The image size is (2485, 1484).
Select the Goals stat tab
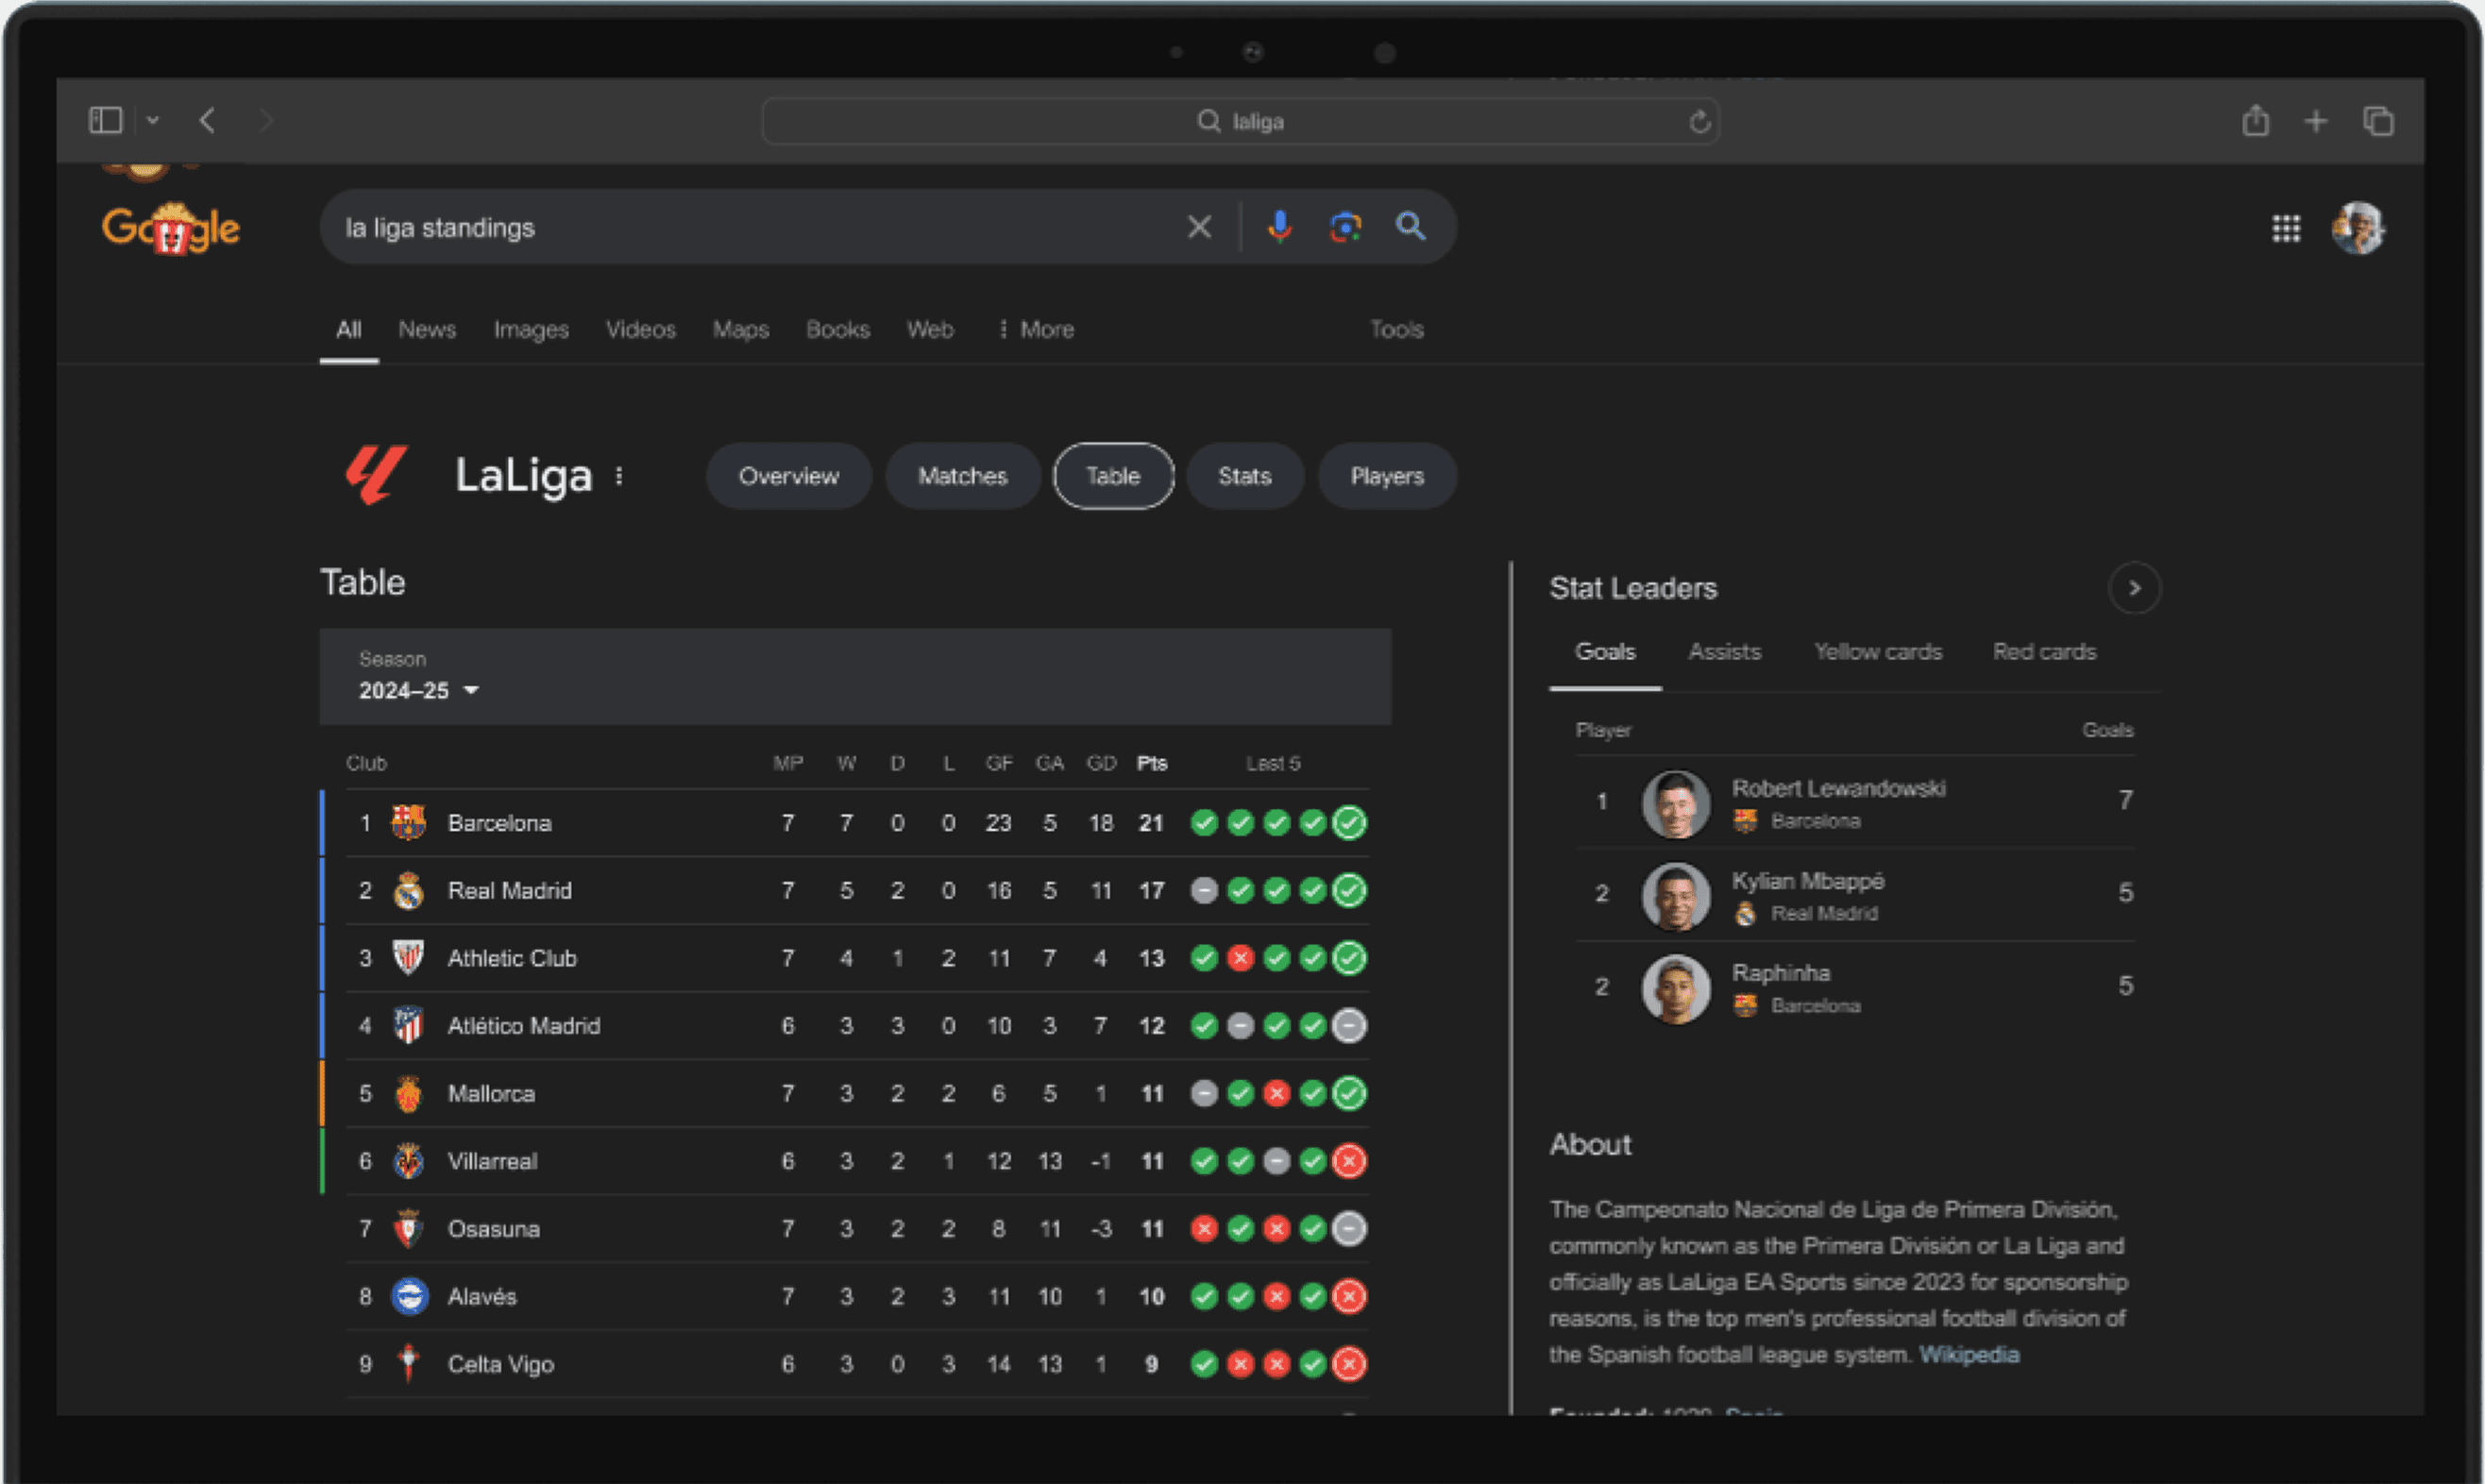tap(1605, 652)
